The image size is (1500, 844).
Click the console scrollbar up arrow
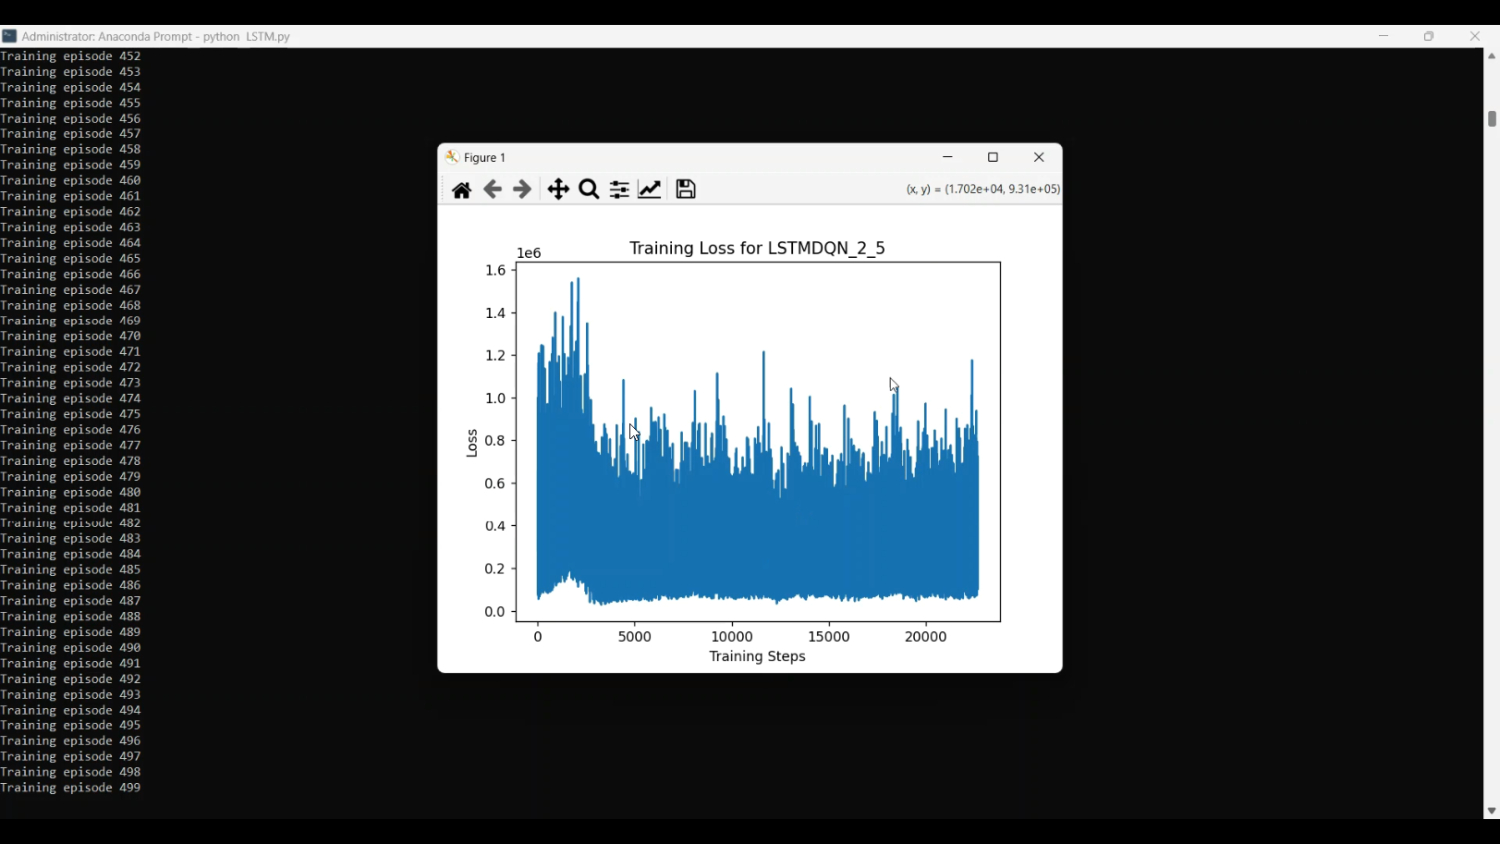pyautogui.click(x=1492, y=56)
